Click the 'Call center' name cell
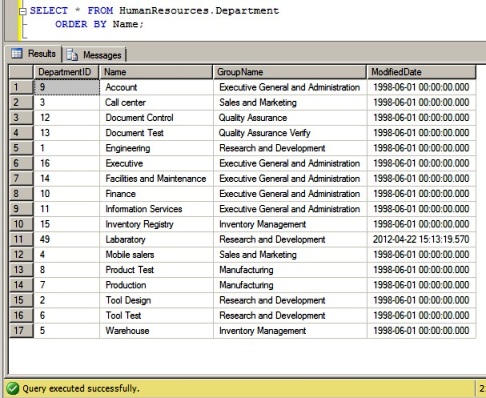 point(156,103)
